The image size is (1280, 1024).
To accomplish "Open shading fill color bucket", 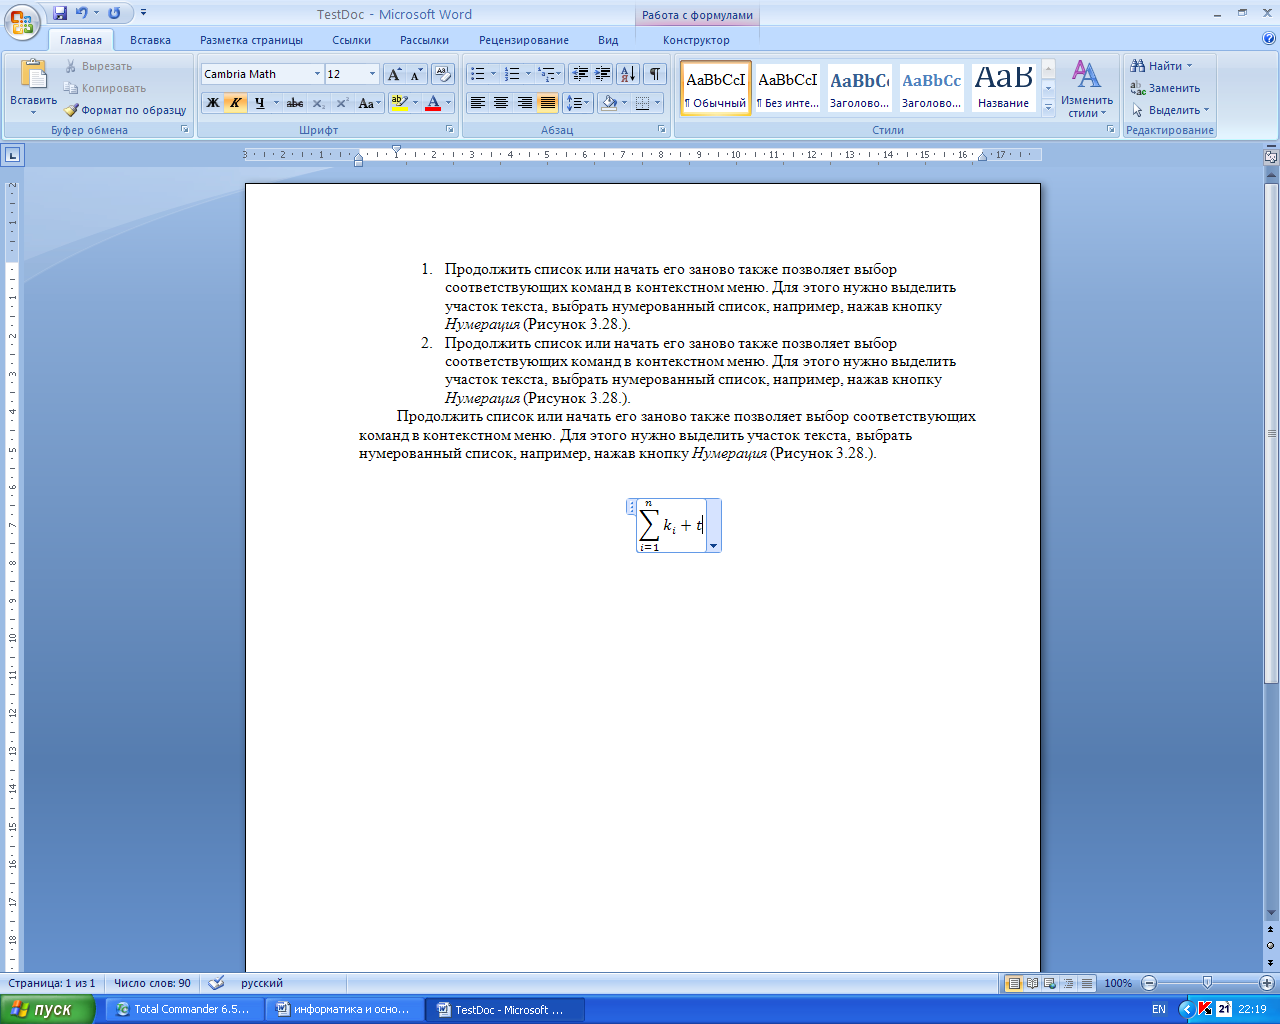I will 610,103.
